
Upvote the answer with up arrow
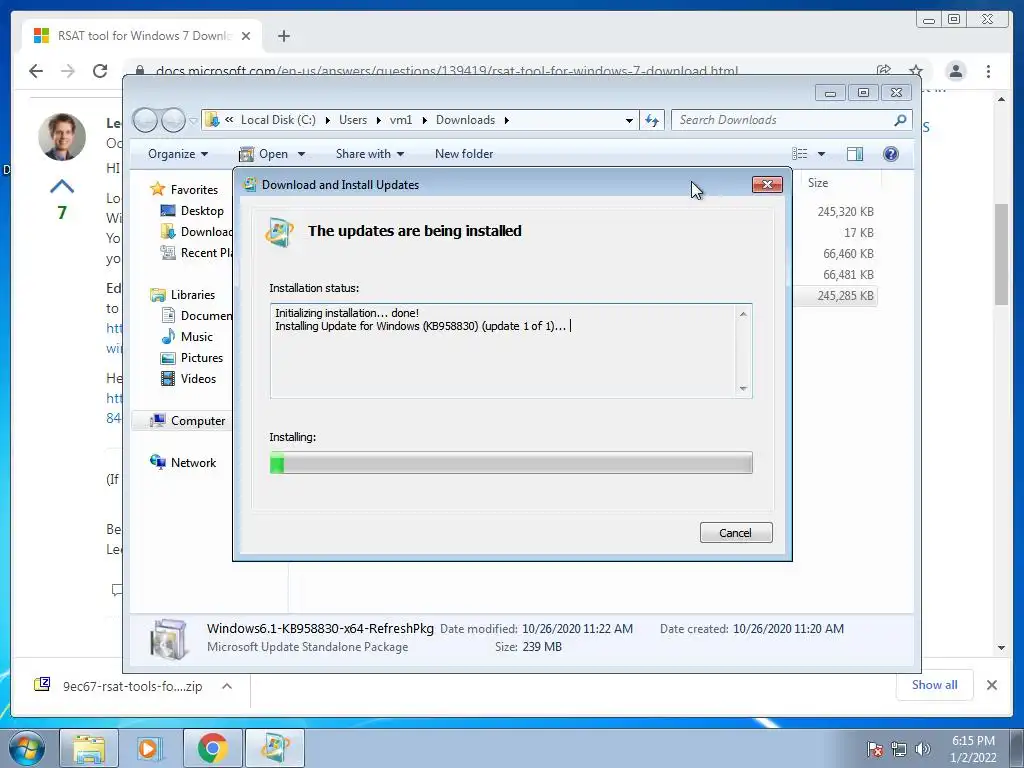coord(62,187)
